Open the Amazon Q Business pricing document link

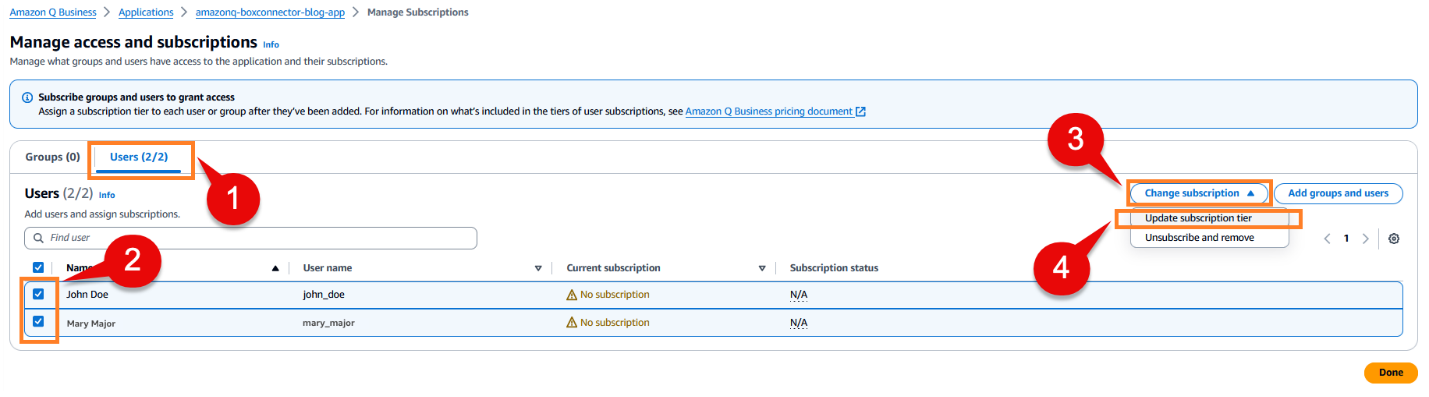click(x=769, y=112)
